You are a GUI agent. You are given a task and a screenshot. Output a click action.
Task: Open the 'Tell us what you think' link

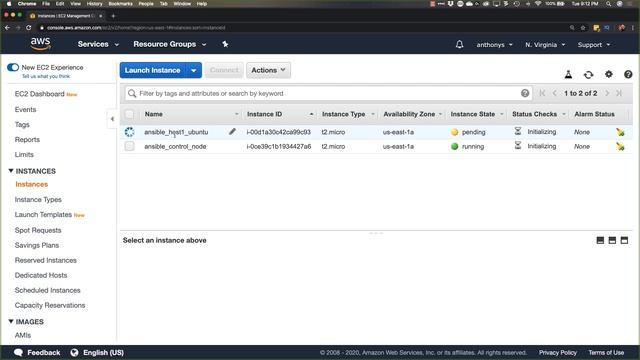[46, 76]
